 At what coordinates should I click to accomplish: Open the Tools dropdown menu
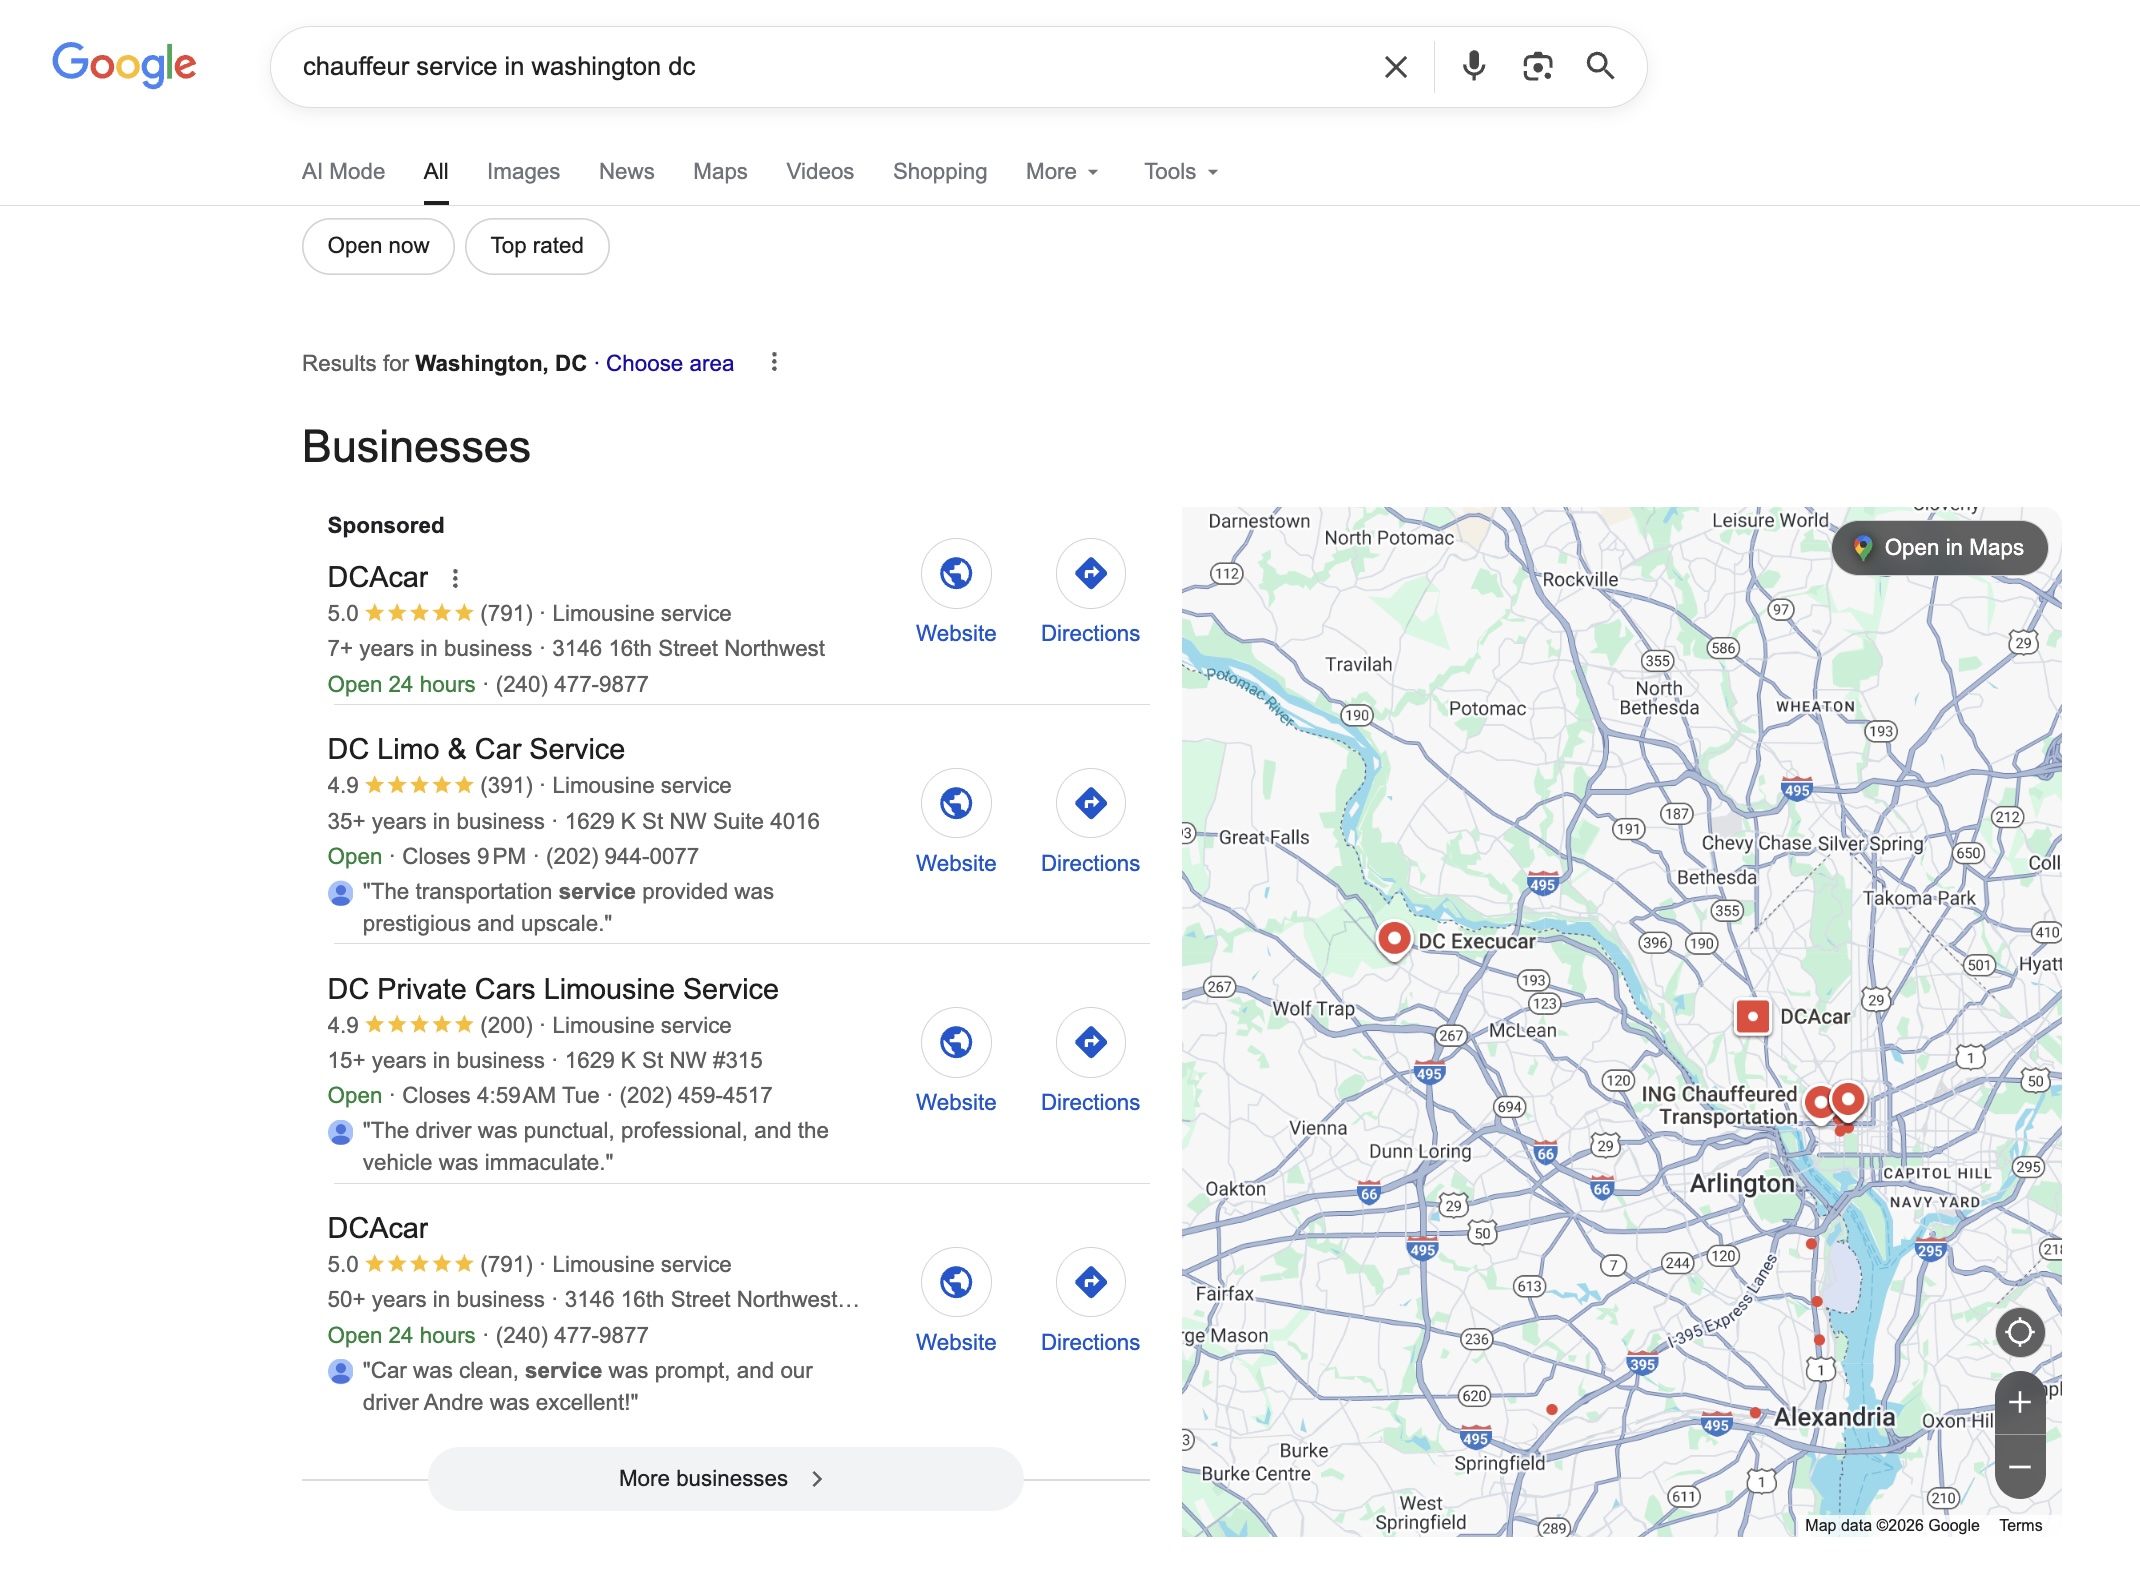pyautogui.click(x=1181, y=172)
